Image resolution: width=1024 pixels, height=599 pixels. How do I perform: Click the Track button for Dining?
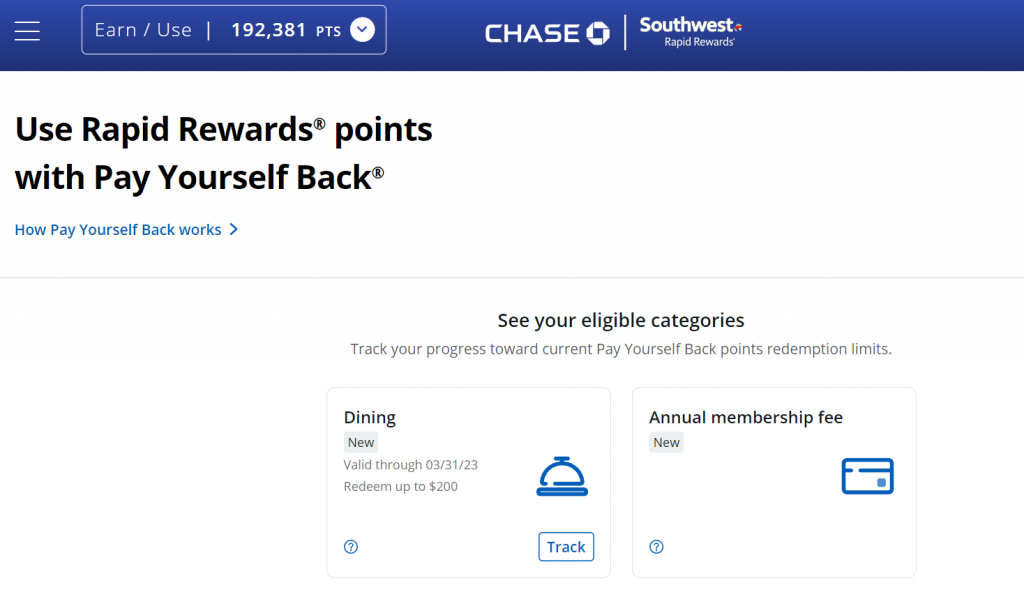point(566,546)
